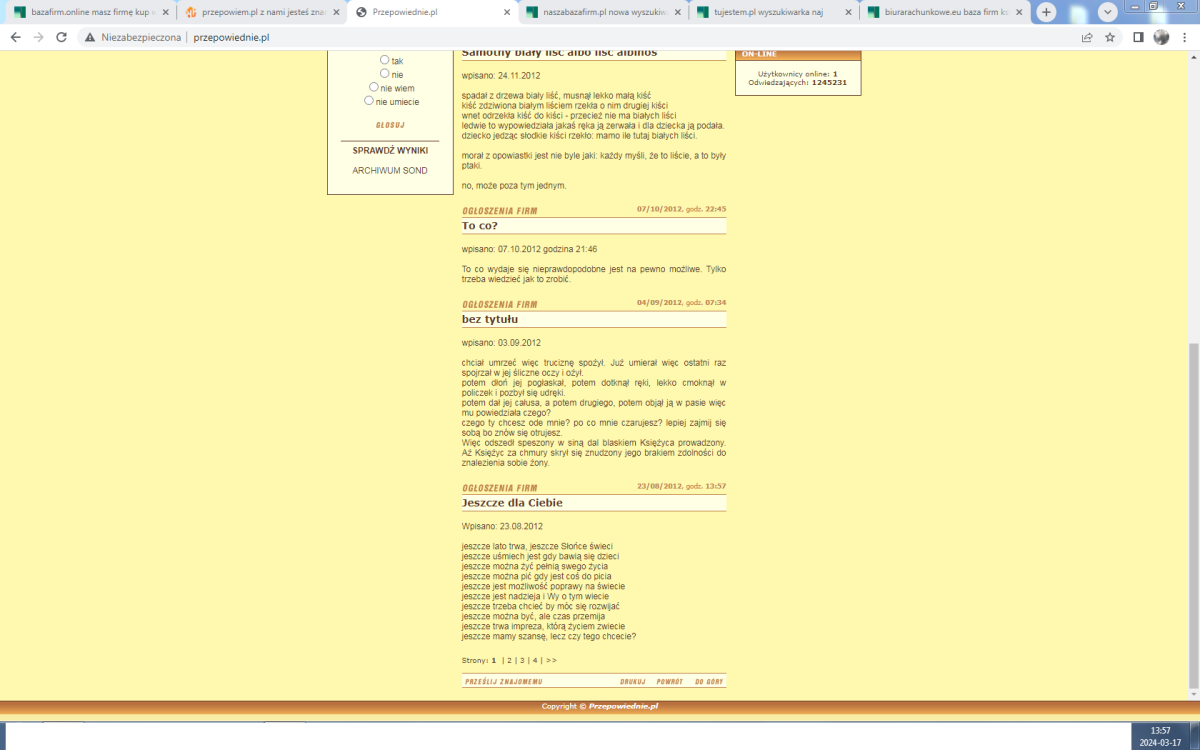Click the browser back arrow
Image resolution: width=1200 pixels, height=750 pixels.
click(15, 37)
